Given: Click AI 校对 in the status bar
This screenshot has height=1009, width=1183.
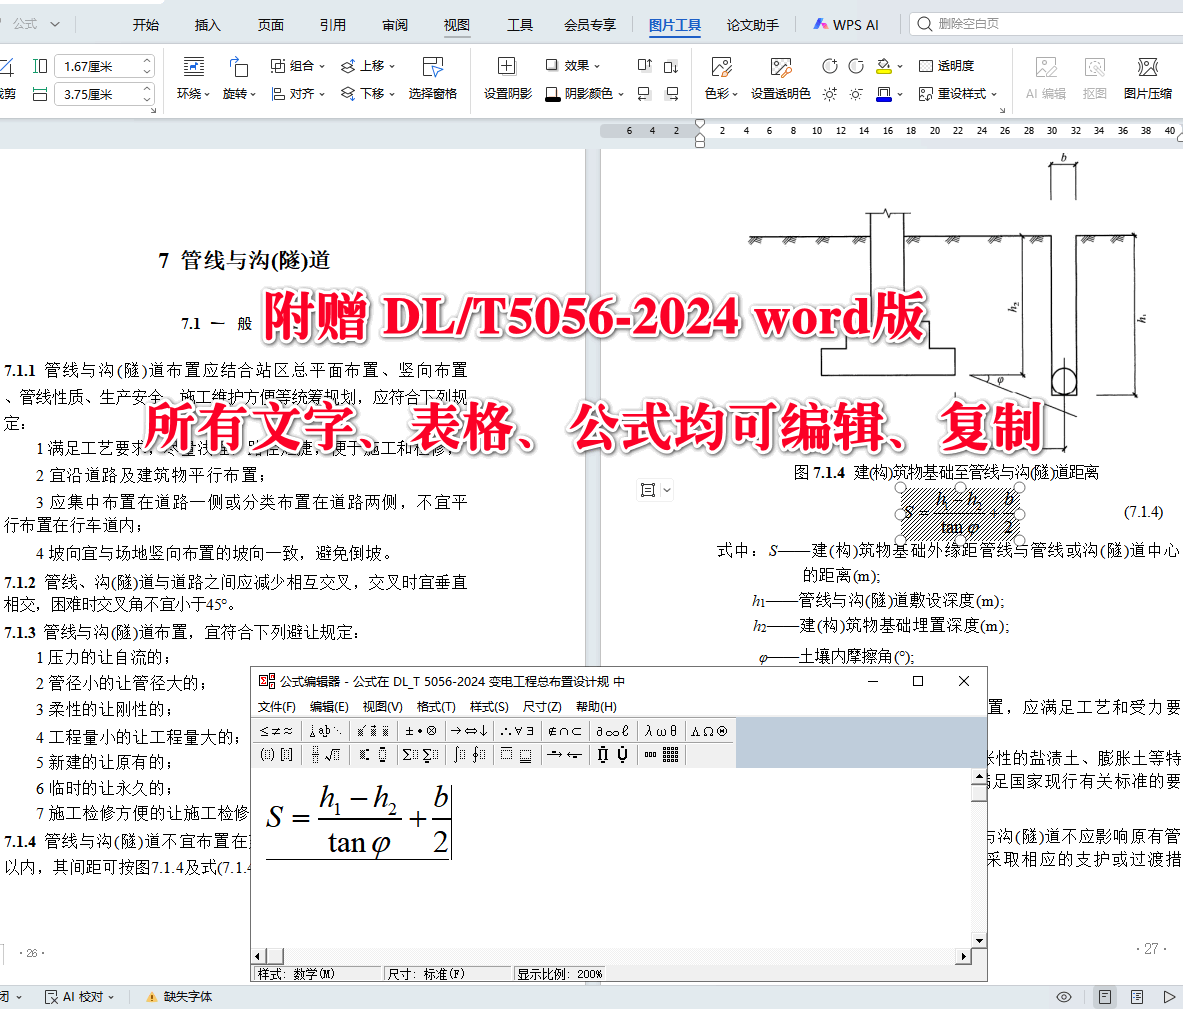Looking at the screenshot, I should (x=79, y=997).
